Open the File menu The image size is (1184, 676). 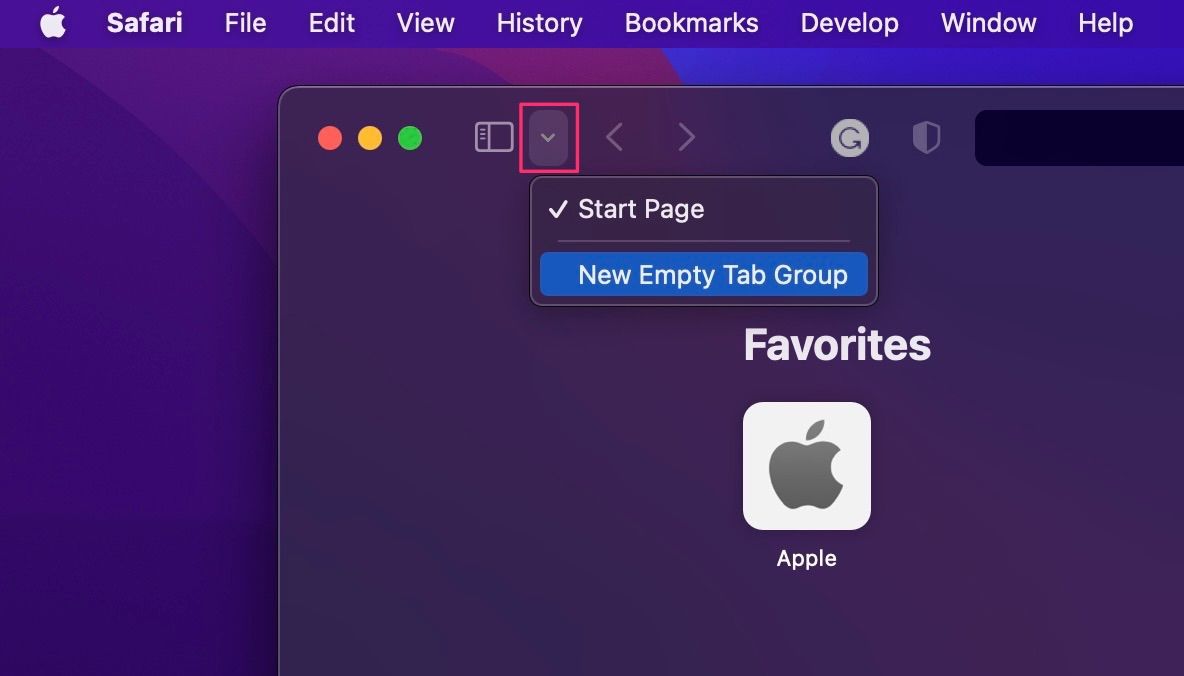pyautogui.click(x=245, y=23)
